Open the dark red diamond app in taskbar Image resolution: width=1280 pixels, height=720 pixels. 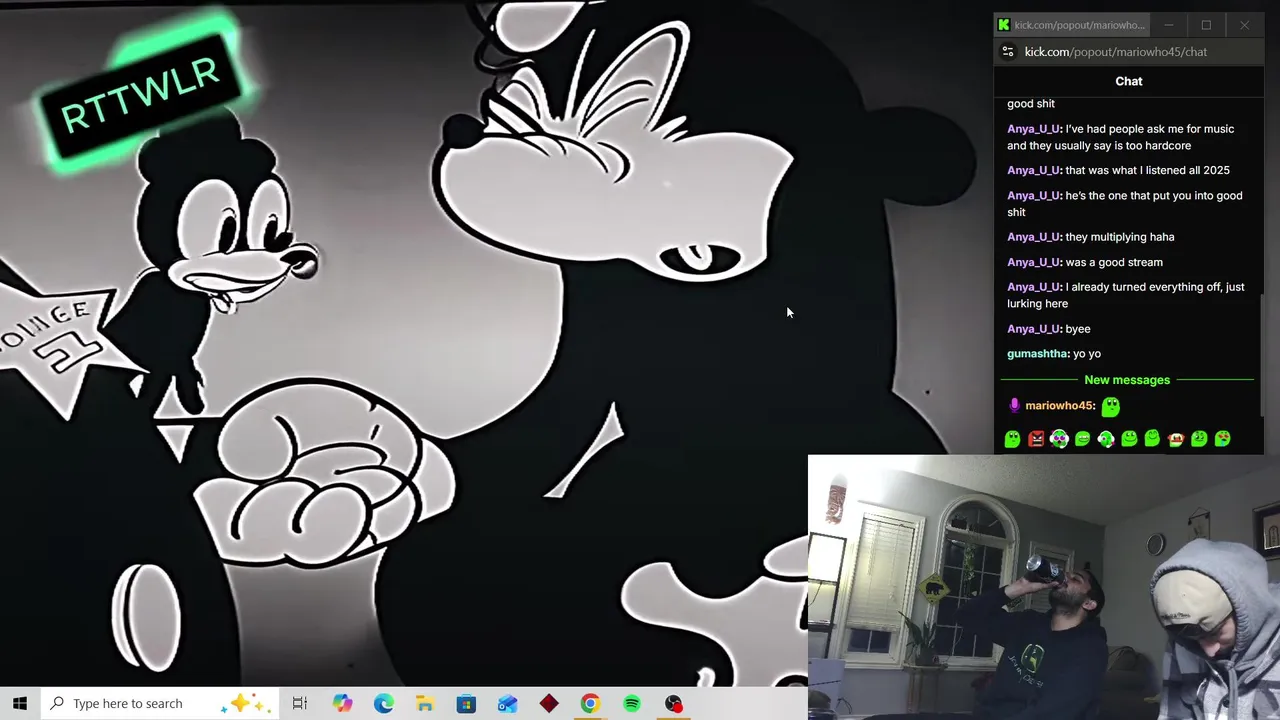coord(549,703)
